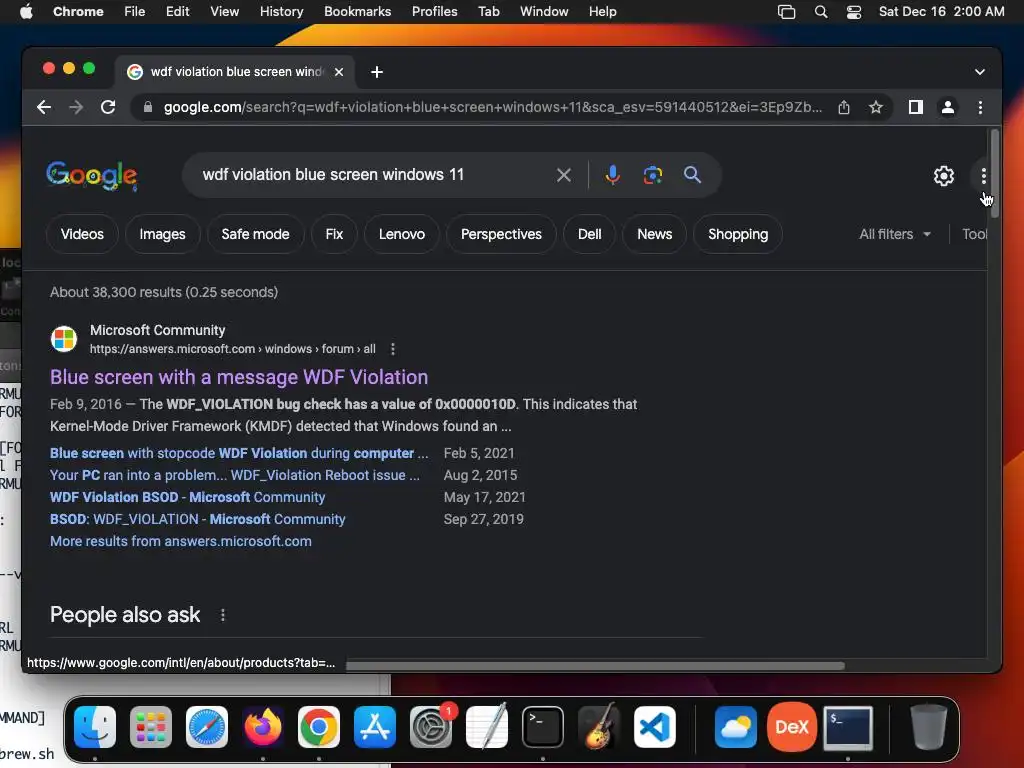Go back with the browser back arrow
The height and width of the screenshot is (768, 1024).
pyautogui.click(x=44, y=107)
